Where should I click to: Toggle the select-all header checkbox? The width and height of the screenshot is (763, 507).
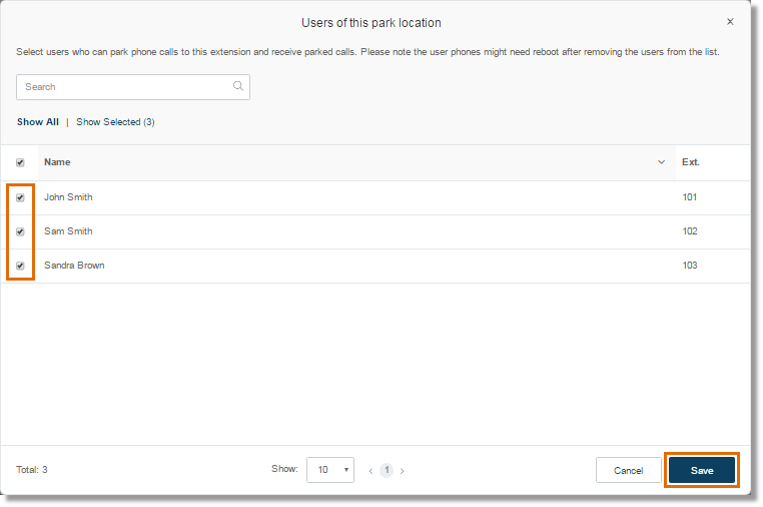pyautogui.click(x=20, y=163)
